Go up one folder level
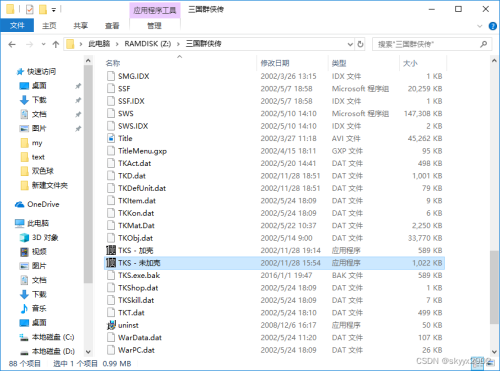Viewport: 500px width, 371px height. [x=56, y=44]
